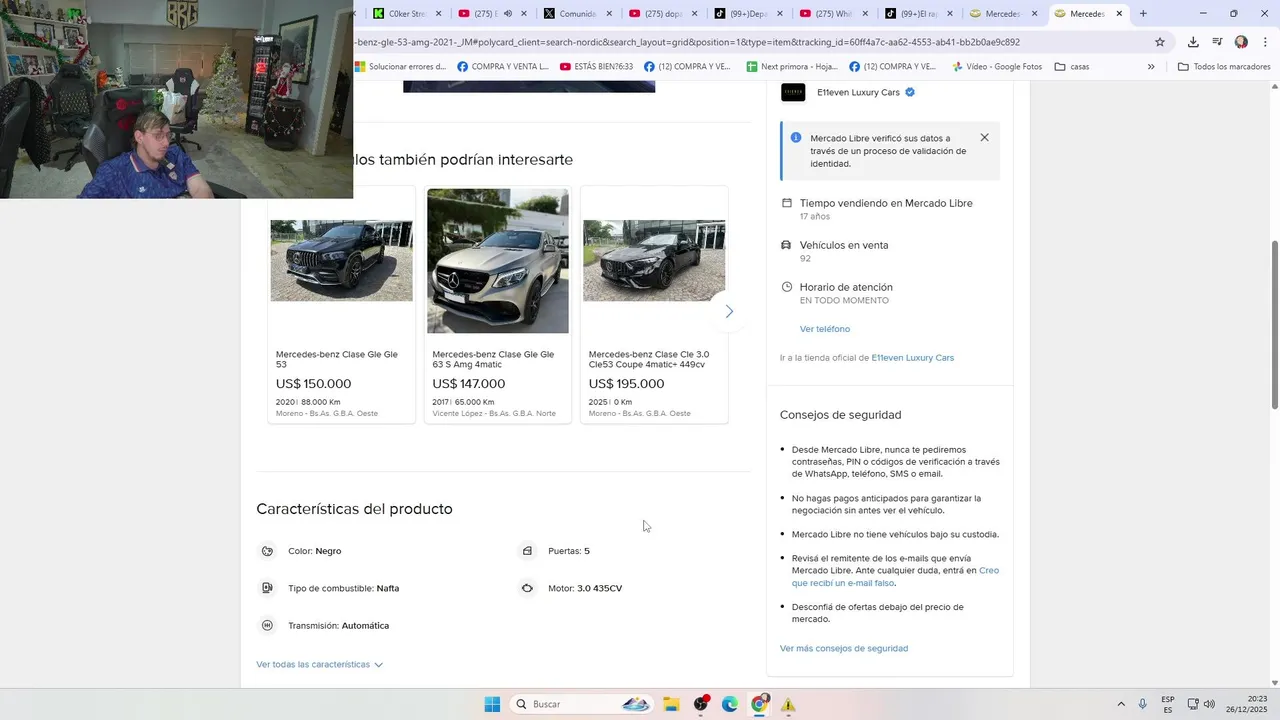
Task: Show more bookmarks with the overflow chevron
Action: point(1151,67)
